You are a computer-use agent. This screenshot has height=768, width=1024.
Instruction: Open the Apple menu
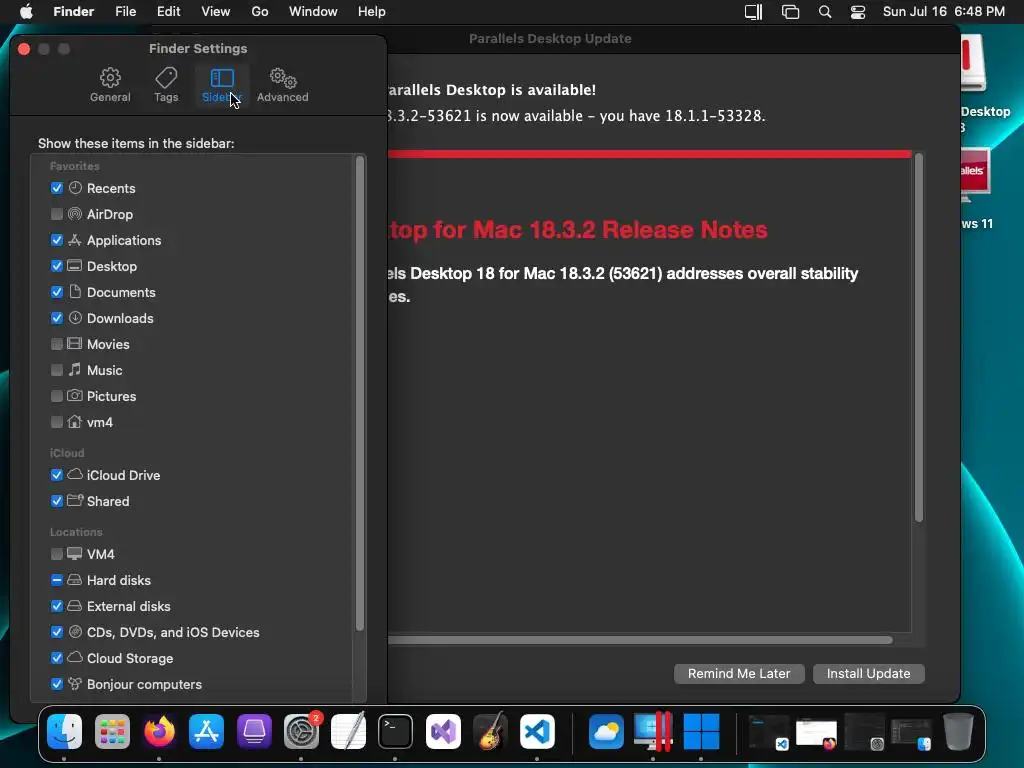click(x=26, y=12)
